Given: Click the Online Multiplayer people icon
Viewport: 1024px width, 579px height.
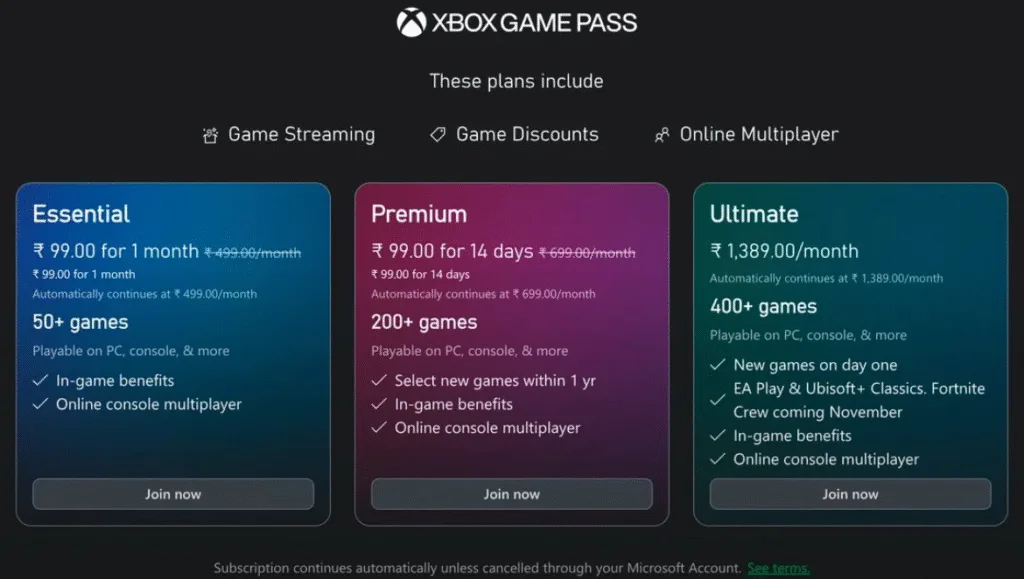Looking at the screenshot, I should [661, 135].
